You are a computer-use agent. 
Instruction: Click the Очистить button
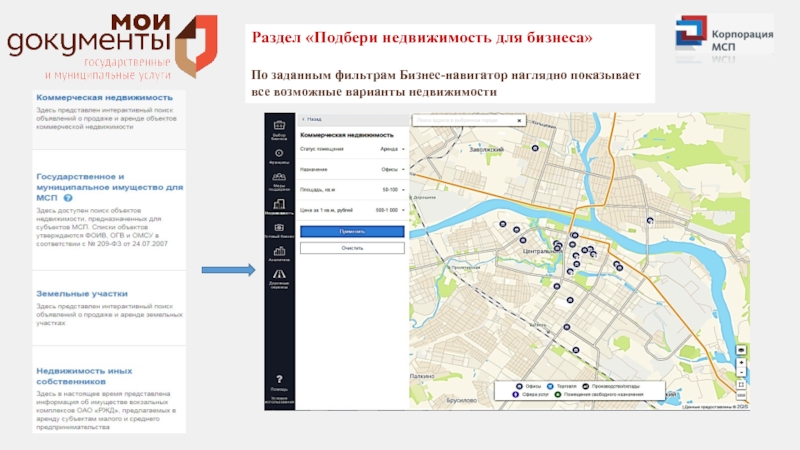pyautogui.click(x=352, y=248)
